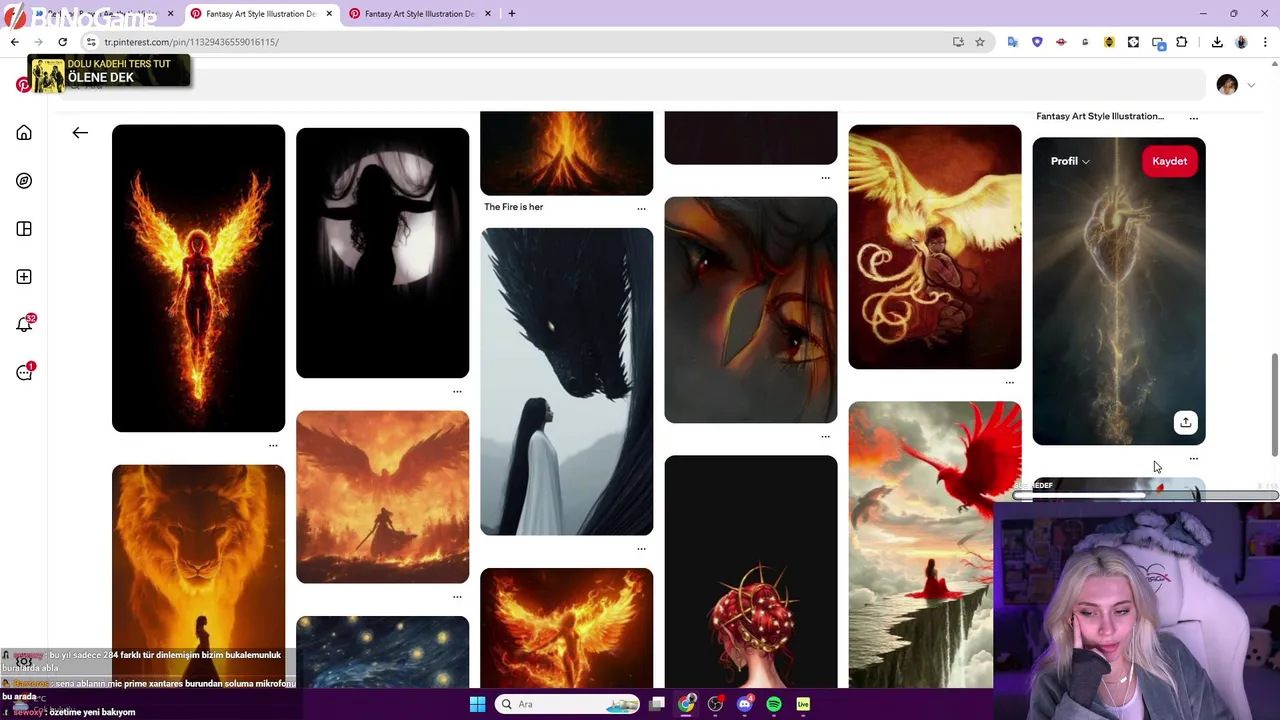This screenshot has height=720, width=1280.
Task: Open the Live app on taskbar
Action: [803, 704]
